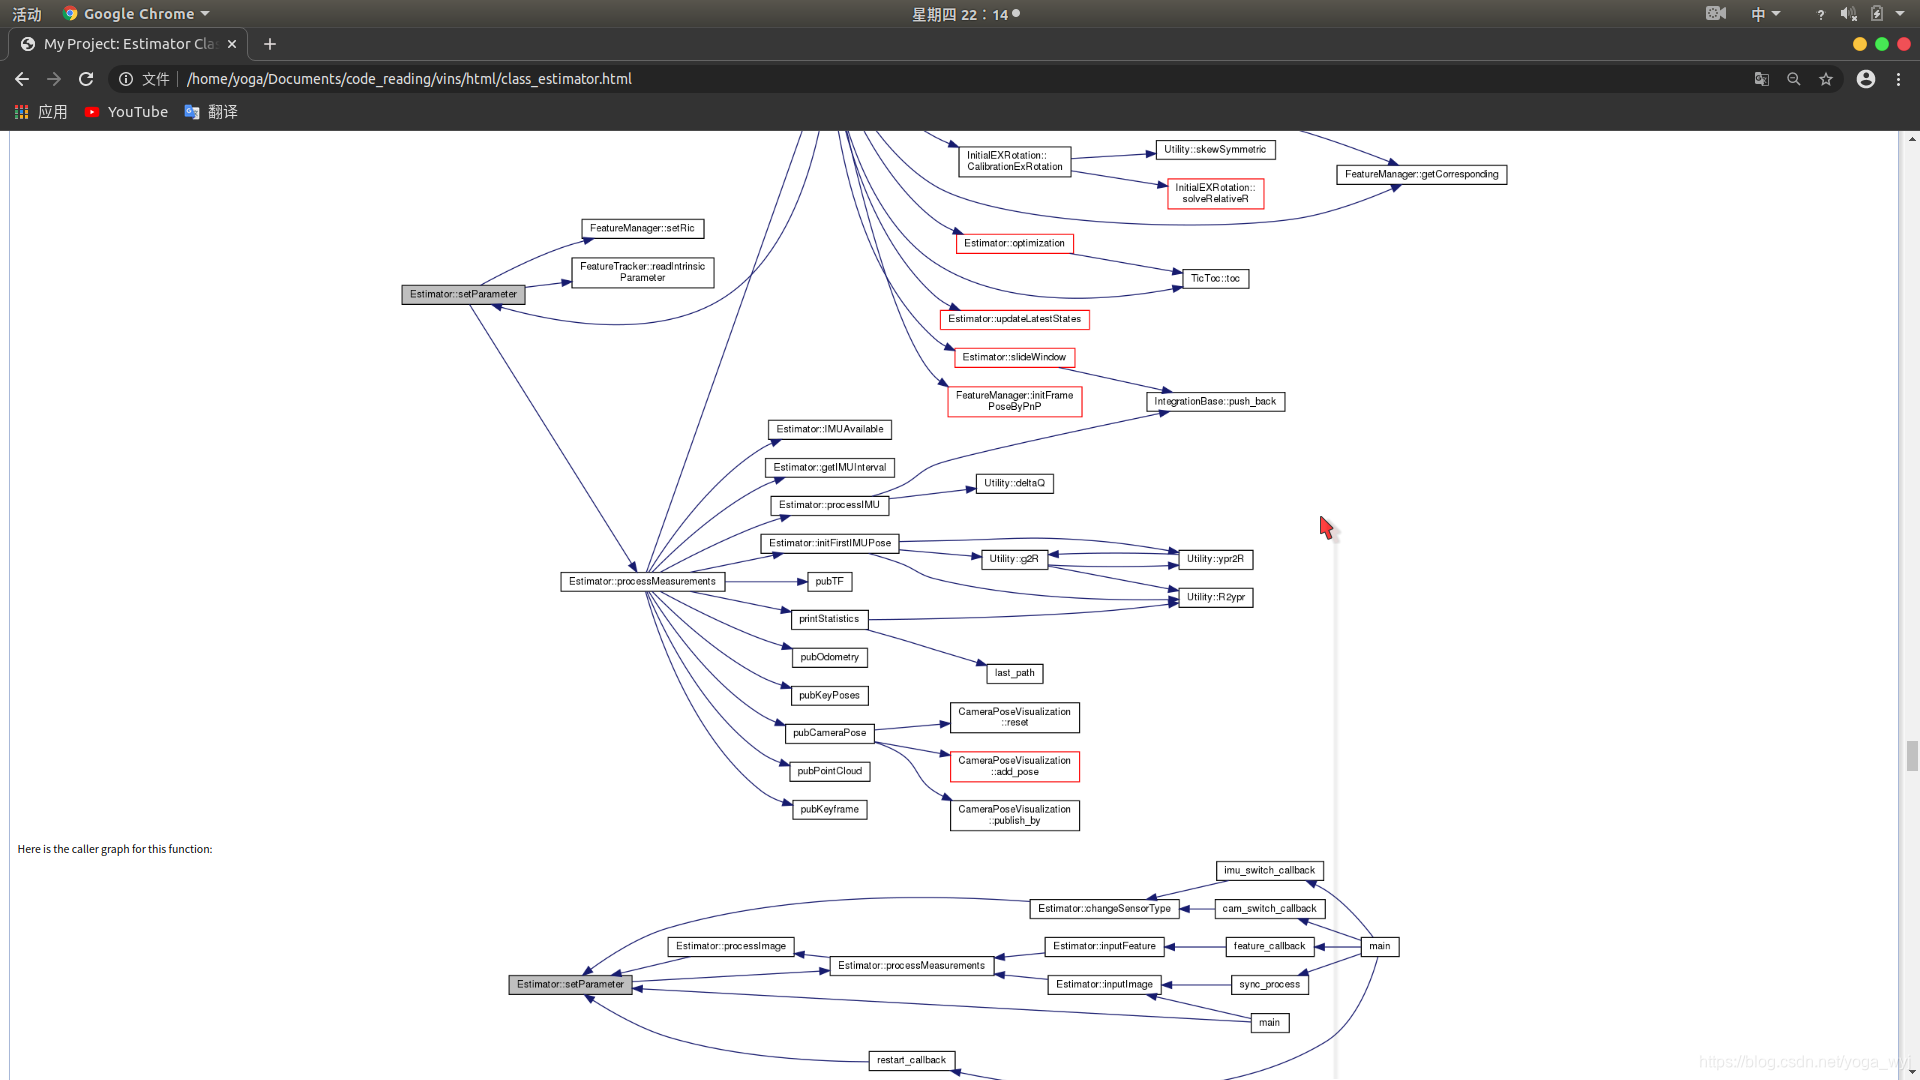Viewport: 1920px width, 1080px height.
Task: Open the clock and calendar panel
Action: click(x=966, y=14)
